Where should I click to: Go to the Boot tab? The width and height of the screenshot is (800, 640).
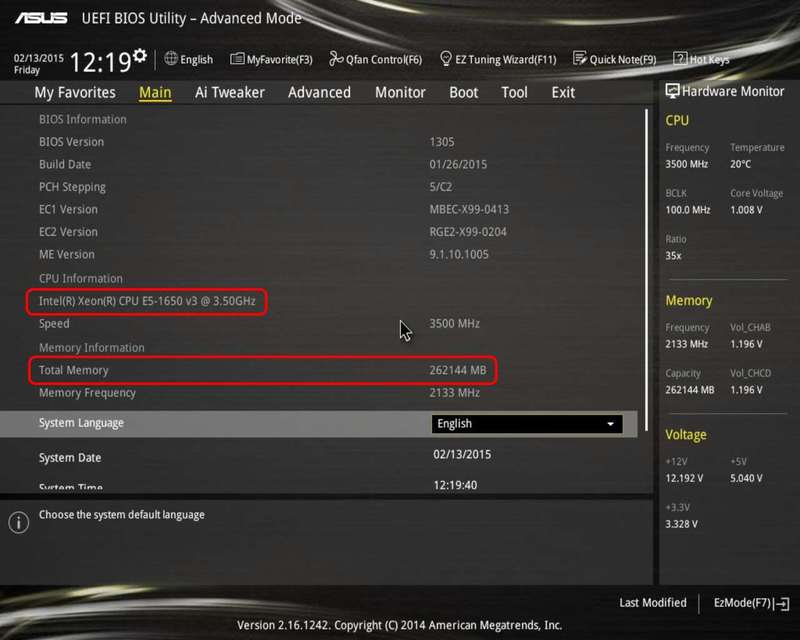pos(463,92)
